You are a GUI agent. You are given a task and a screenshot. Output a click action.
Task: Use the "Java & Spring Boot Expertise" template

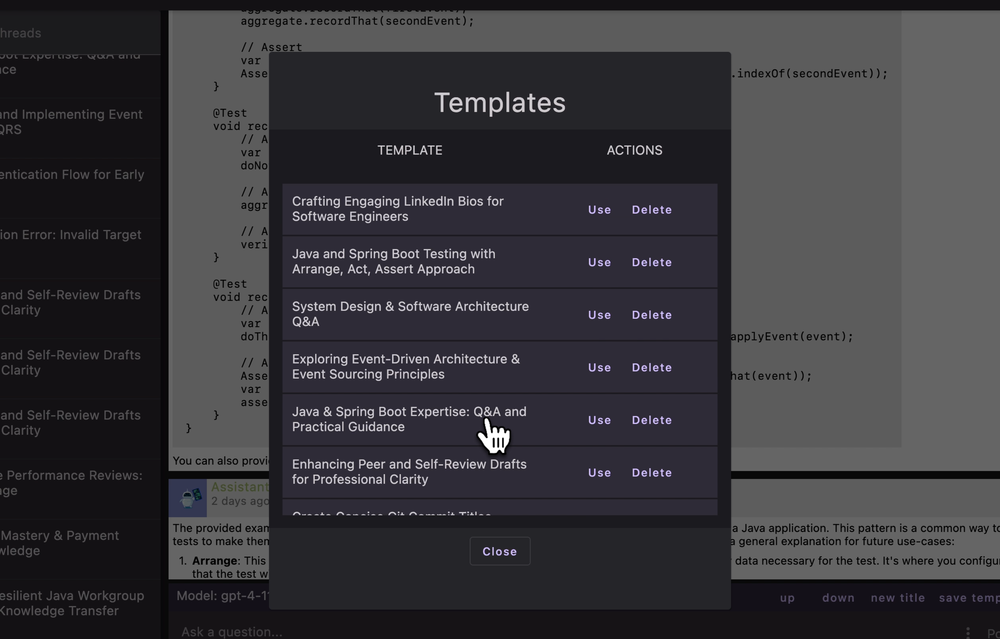click(599, 419)
